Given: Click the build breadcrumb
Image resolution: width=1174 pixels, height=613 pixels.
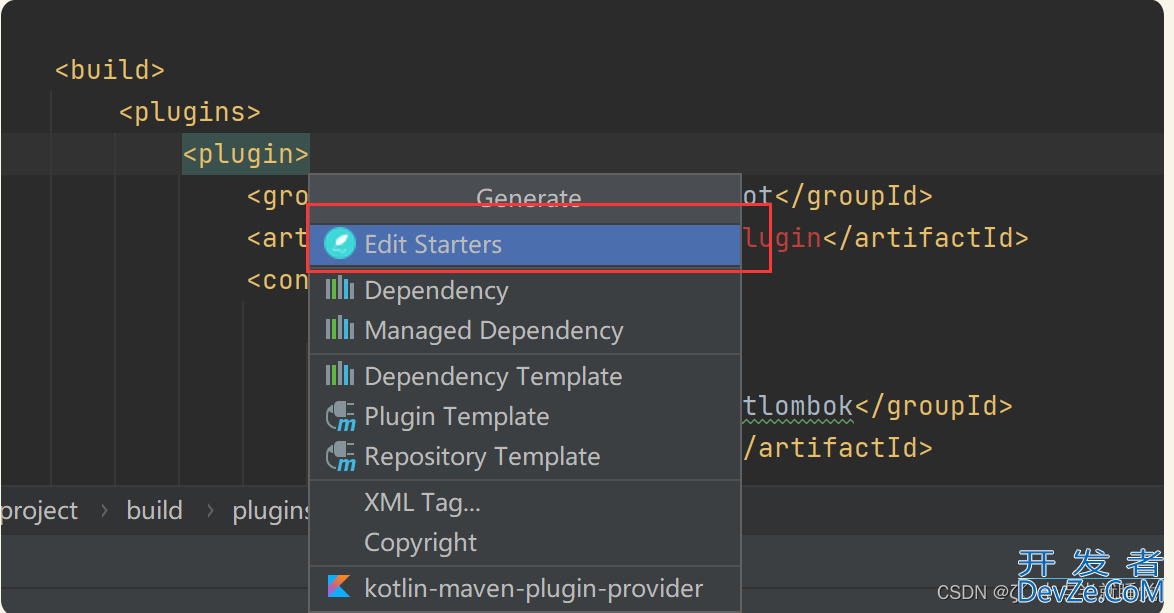Looking at the screenshot, I should [x=154, y=510].
